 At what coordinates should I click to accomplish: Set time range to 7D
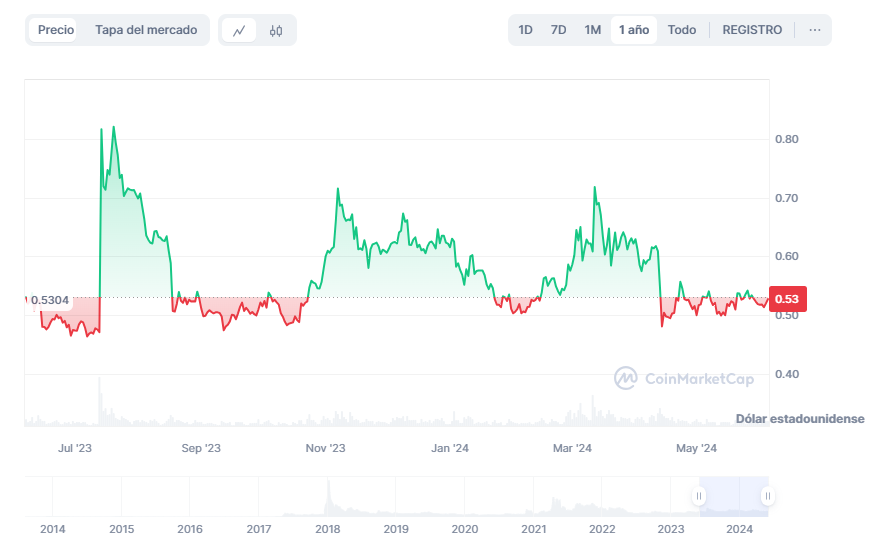point(558,30)
